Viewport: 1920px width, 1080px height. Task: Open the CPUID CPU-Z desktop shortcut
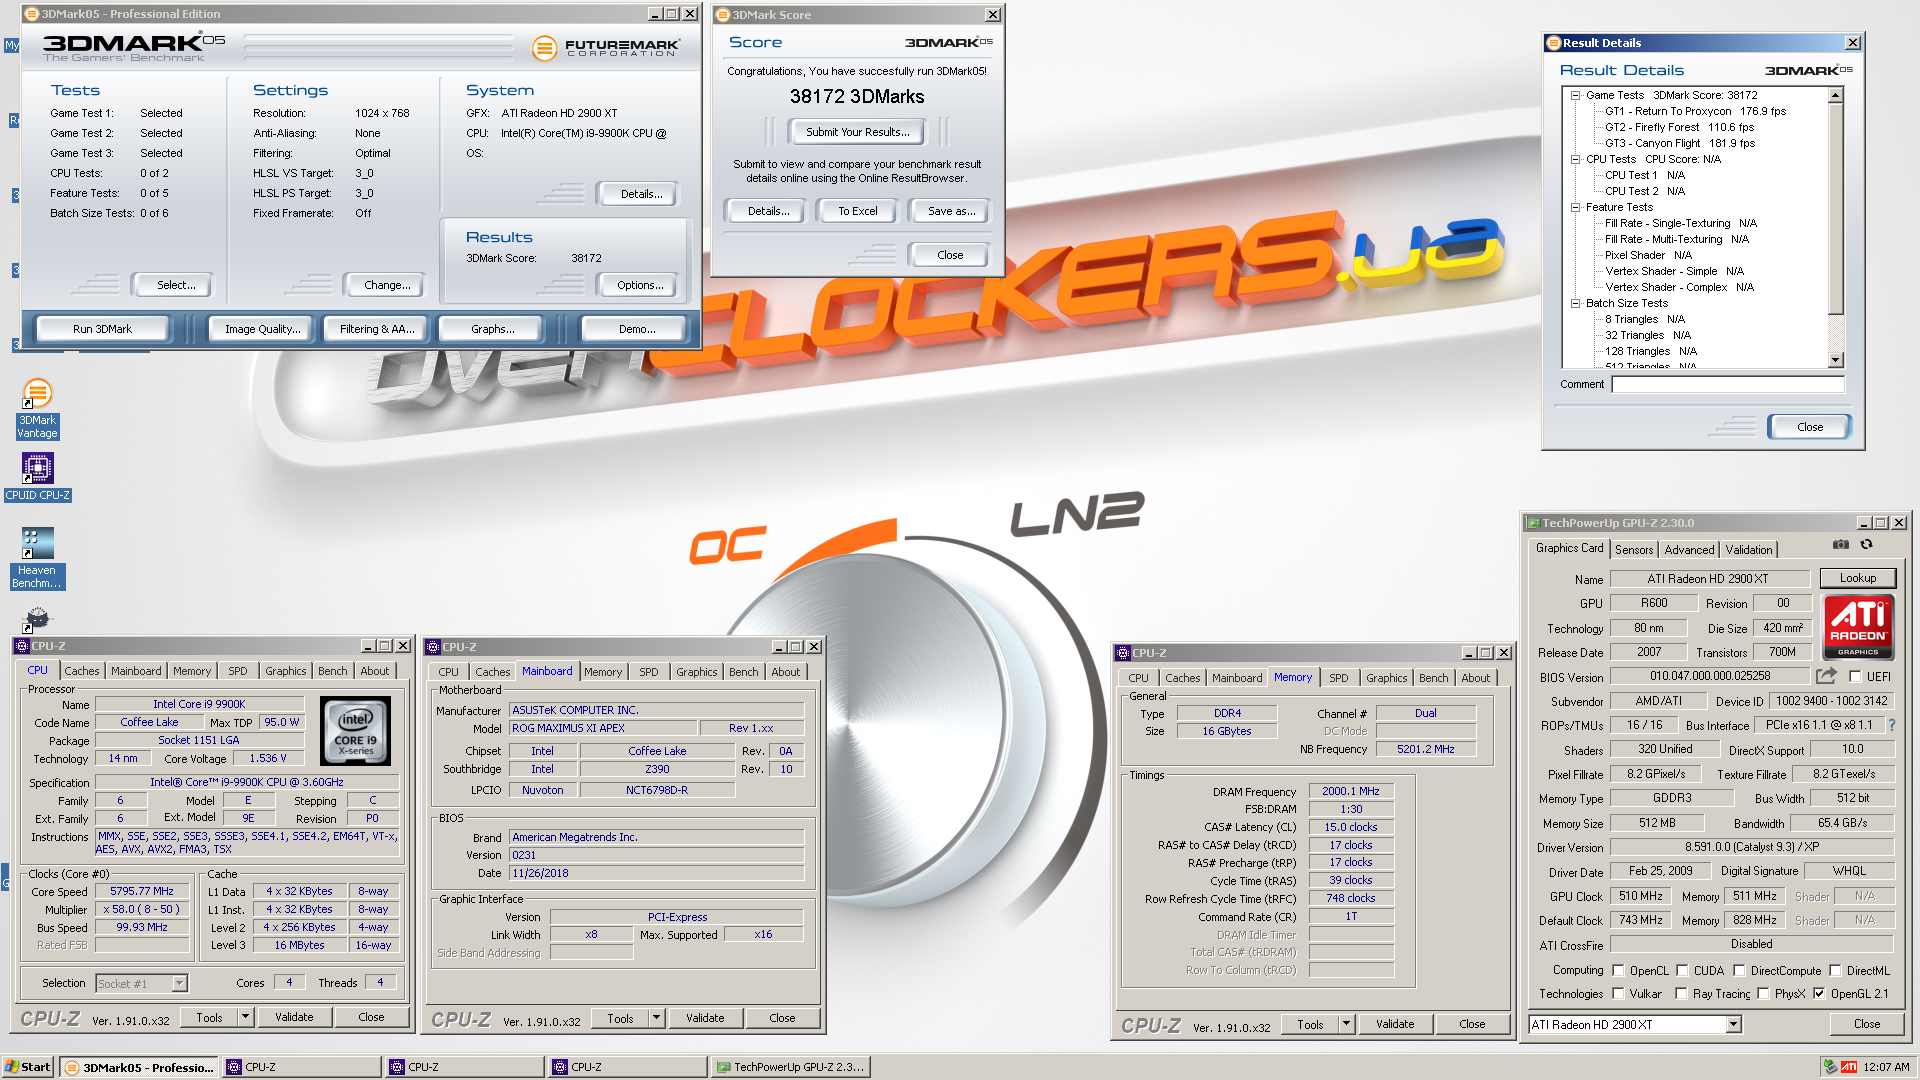37,476
